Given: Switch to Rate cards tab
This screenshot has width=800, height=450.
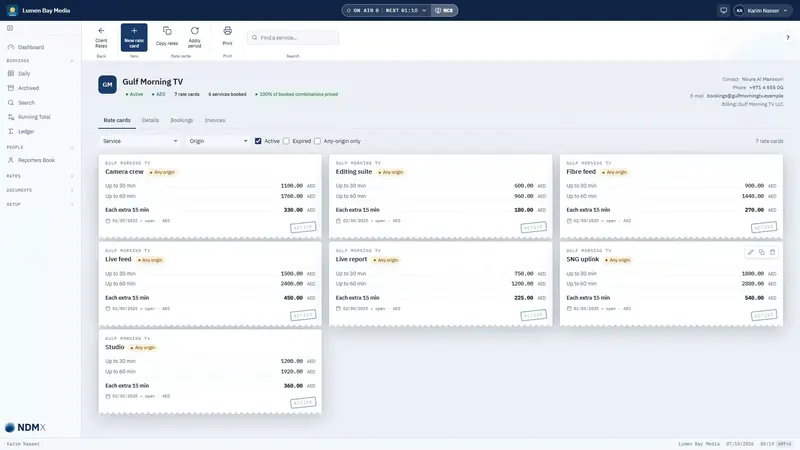Looking at the screenshot, I should click(x=117, y=120).
